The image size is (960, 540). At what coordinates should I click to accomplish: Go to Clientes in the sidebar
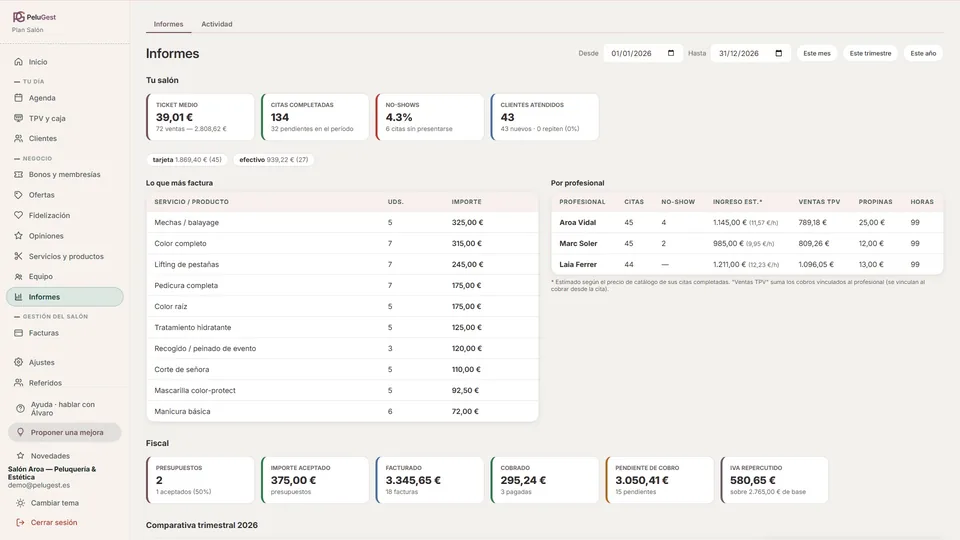pyautogui.click(x=65, y=138)
